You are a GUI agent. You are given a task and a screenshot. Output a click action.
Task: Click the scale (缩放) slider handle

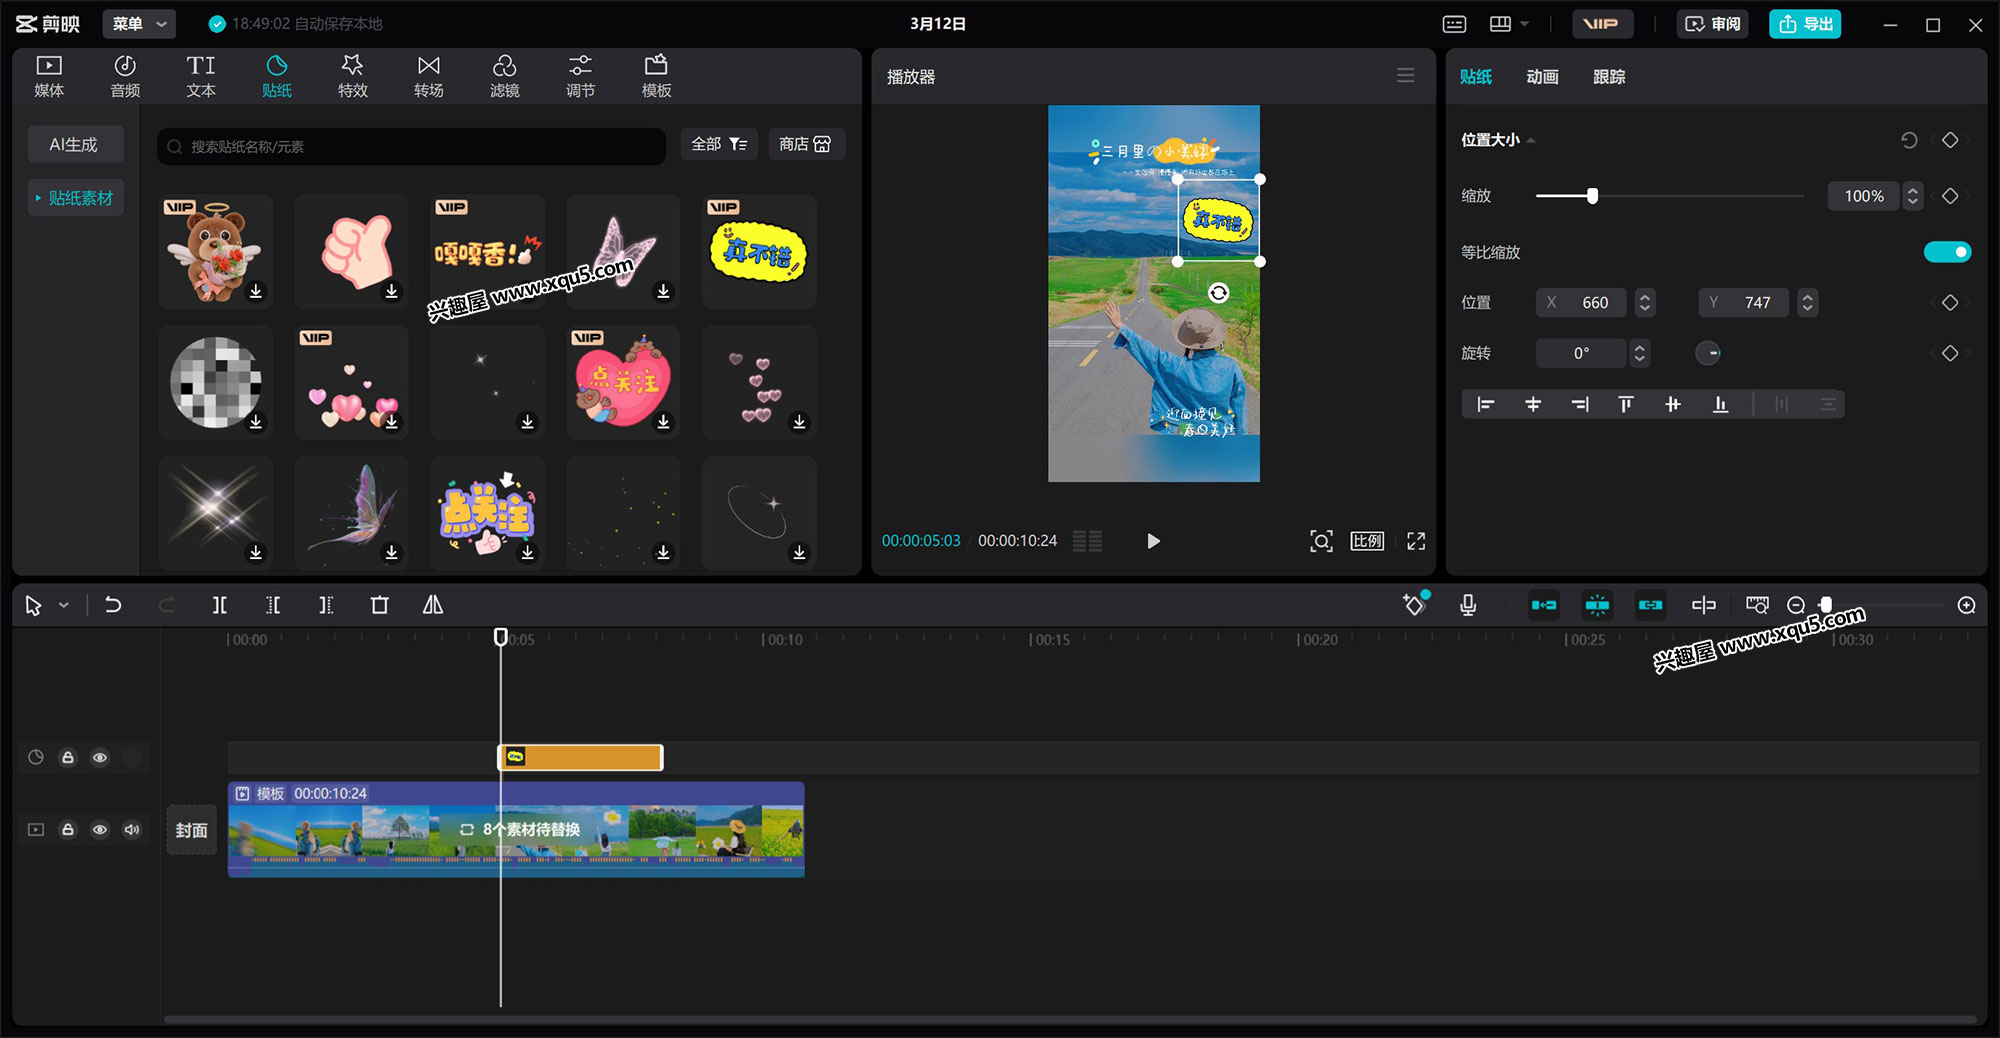click(1592, 196)
